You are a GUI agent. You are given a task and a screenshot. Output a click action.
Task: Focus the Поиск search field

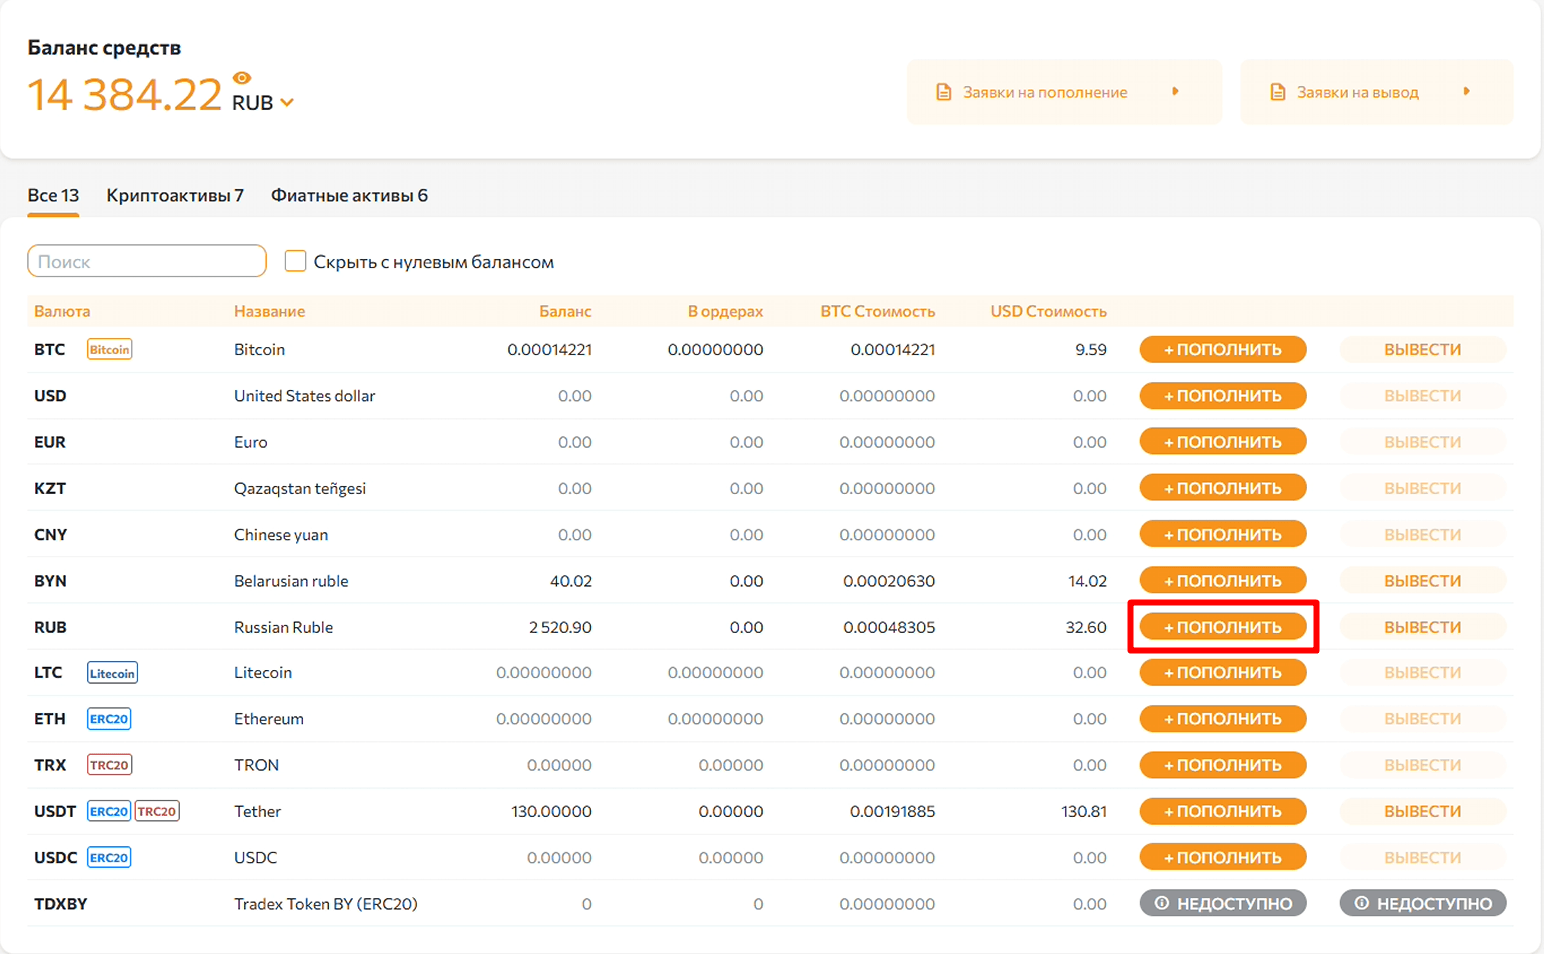click(147, 261)
